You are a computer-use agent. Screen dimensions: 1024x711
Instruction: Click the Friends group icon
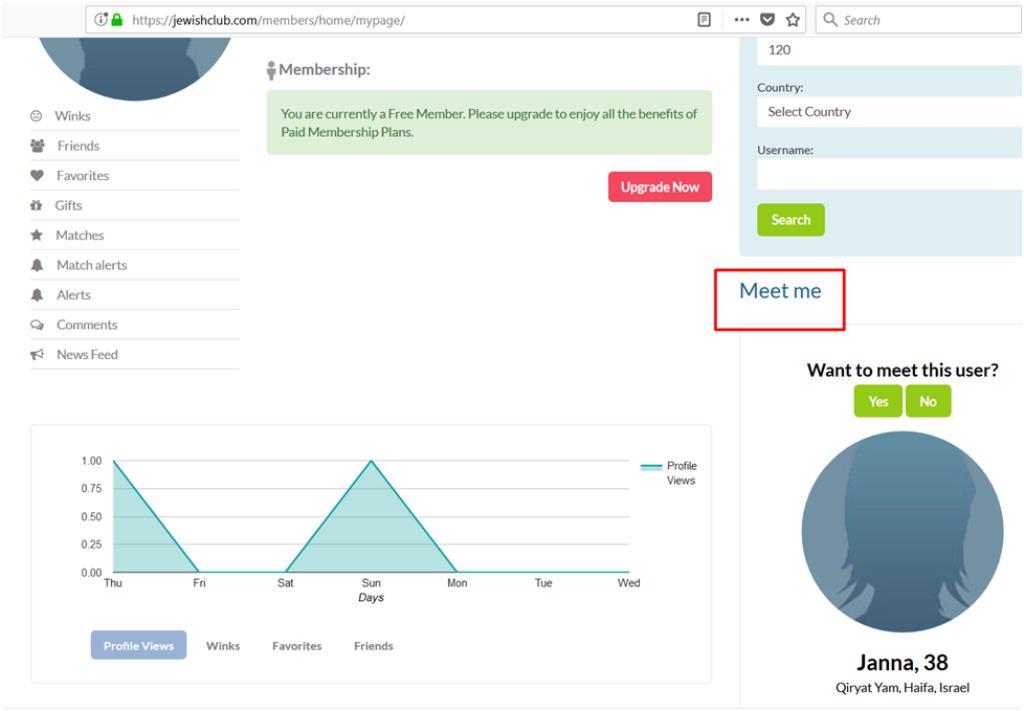[x=37, y=146]
